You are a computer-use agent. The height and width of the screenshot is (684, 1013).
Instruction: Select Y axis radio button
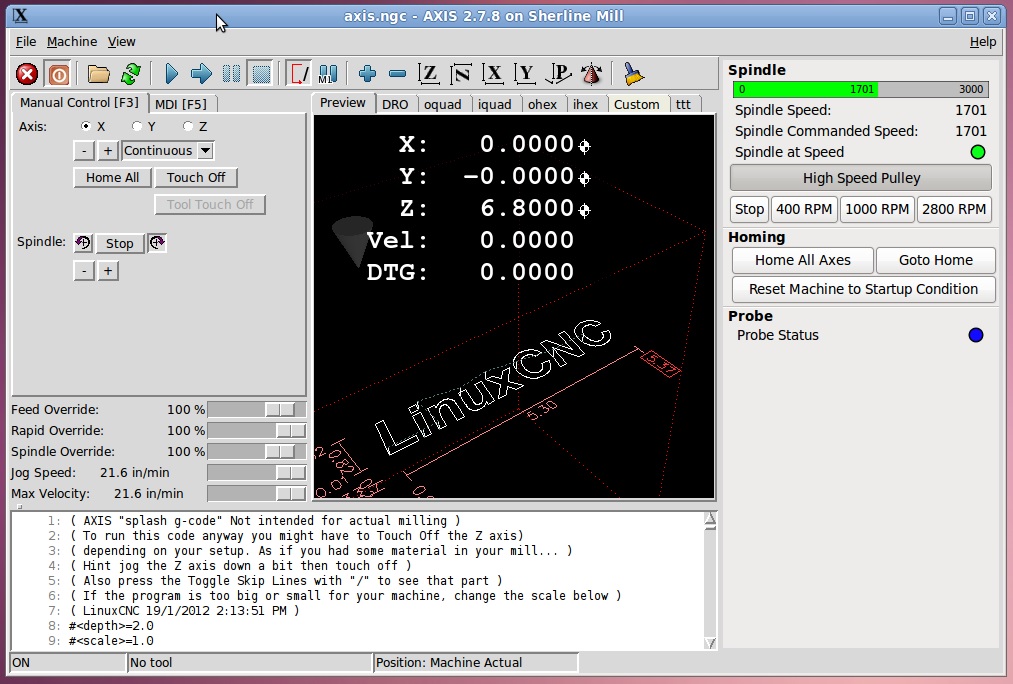click(x=136, y=126)
